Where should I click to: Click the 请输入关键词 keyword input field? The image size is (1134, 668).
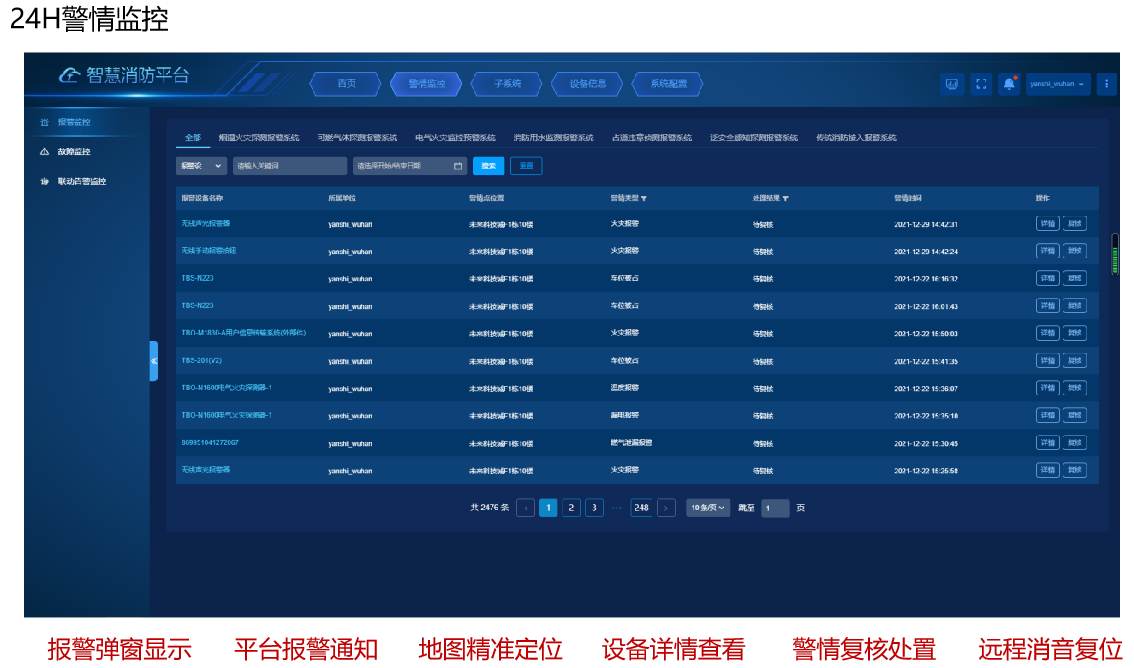click(x=289, y=166)
